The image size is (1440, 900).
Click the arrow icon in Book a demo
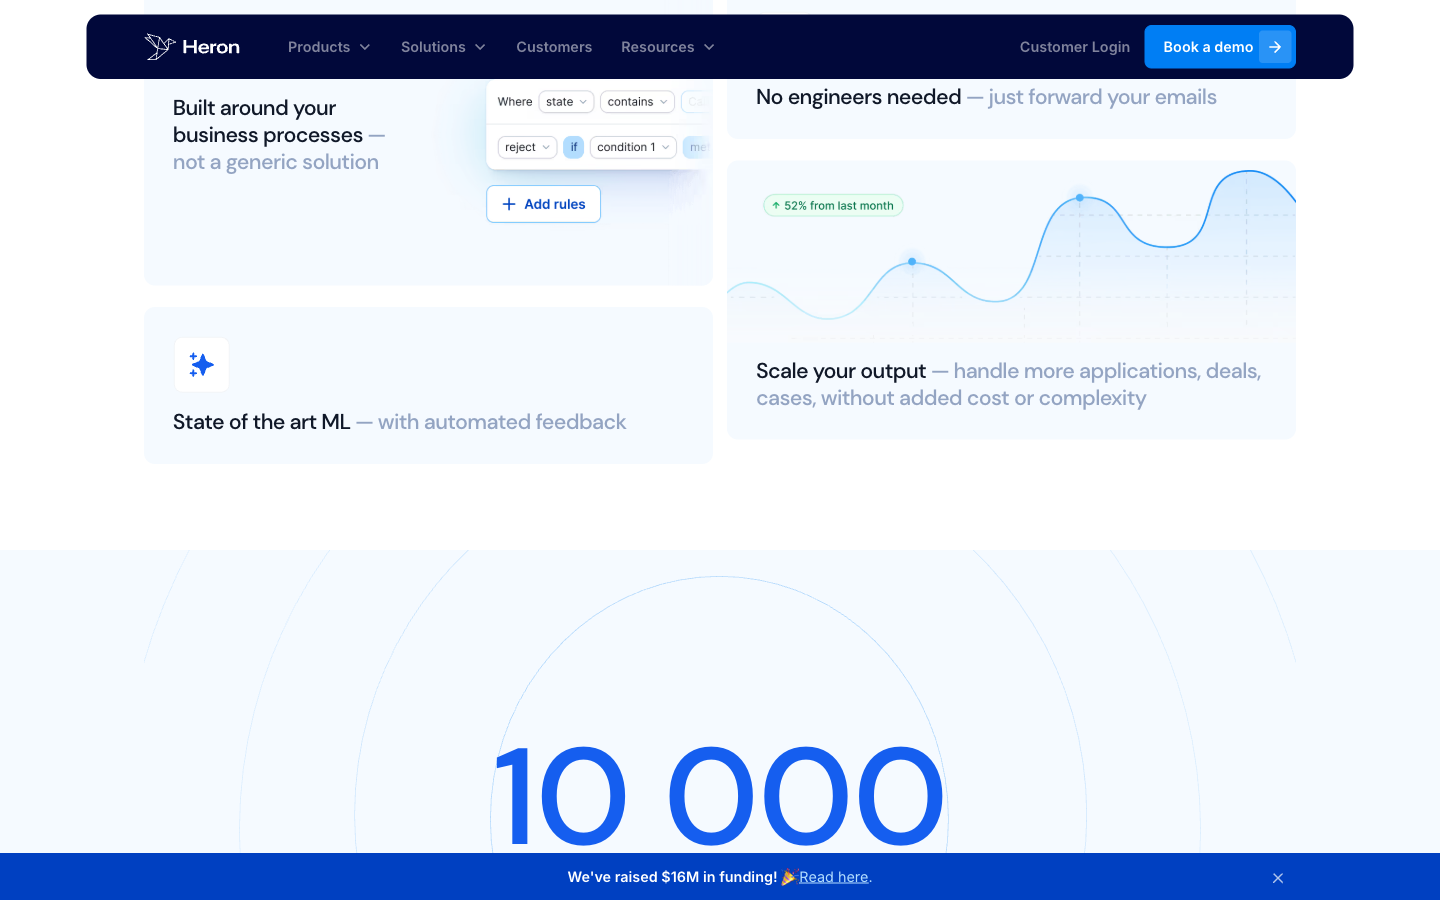(1275, 47)
